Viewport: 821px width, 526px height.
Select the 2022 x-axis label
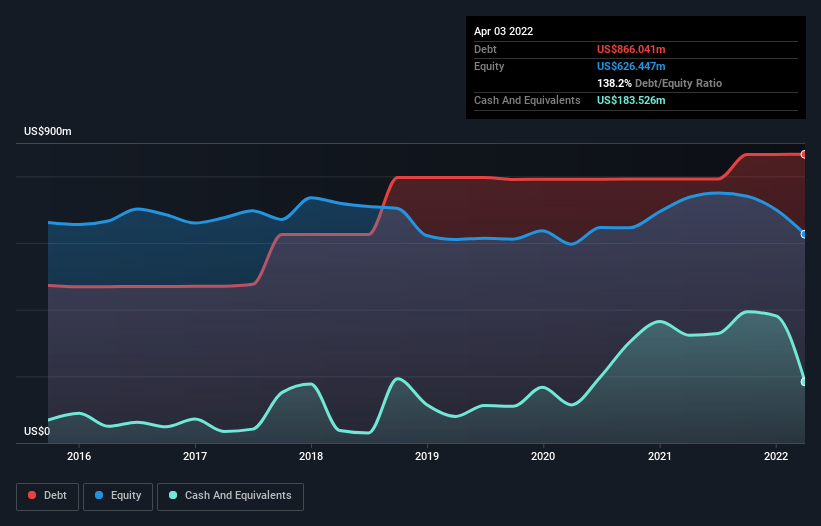coord(776,456)
